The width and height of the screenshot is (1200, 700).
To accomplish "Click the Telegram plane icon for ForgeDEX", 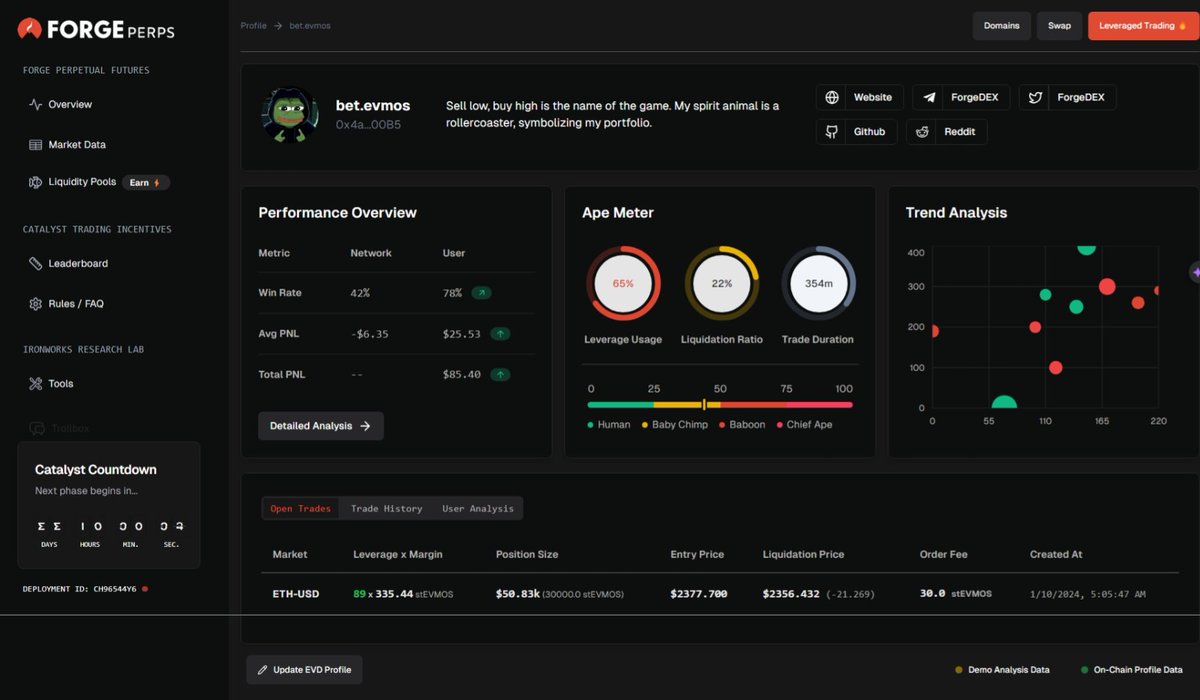I will pyautogui.click(x=929, y=97).
